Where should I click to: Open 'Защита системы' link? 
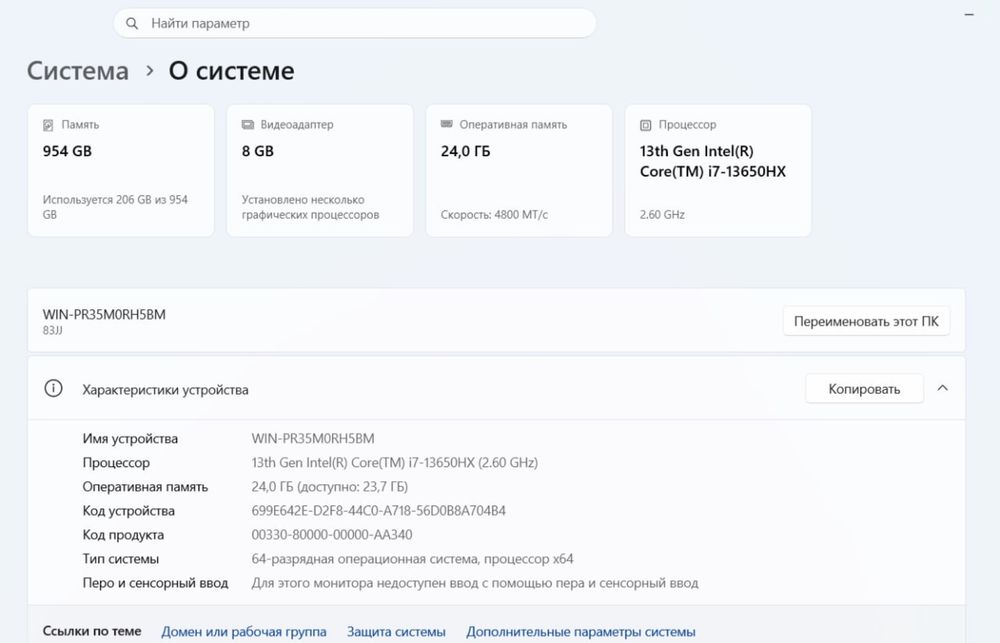396,632
